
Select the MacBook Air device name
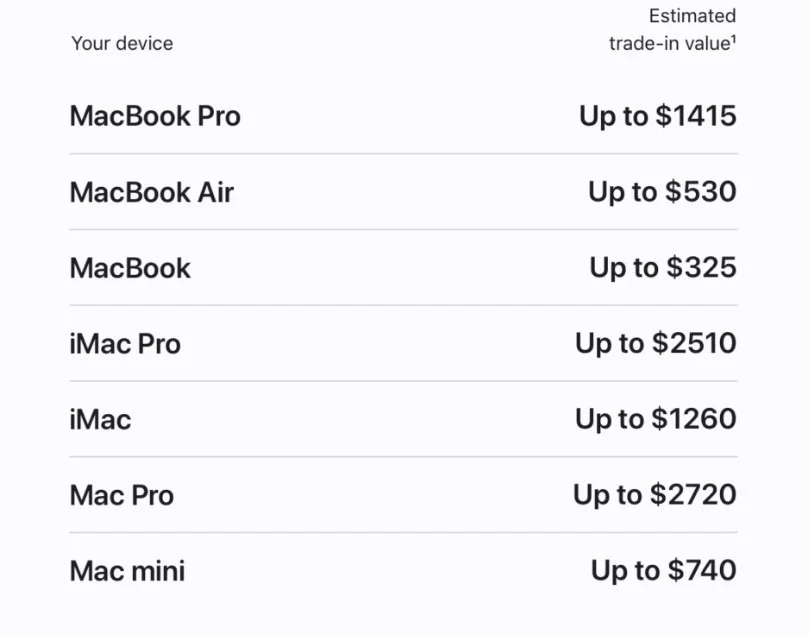click(152, 192)
